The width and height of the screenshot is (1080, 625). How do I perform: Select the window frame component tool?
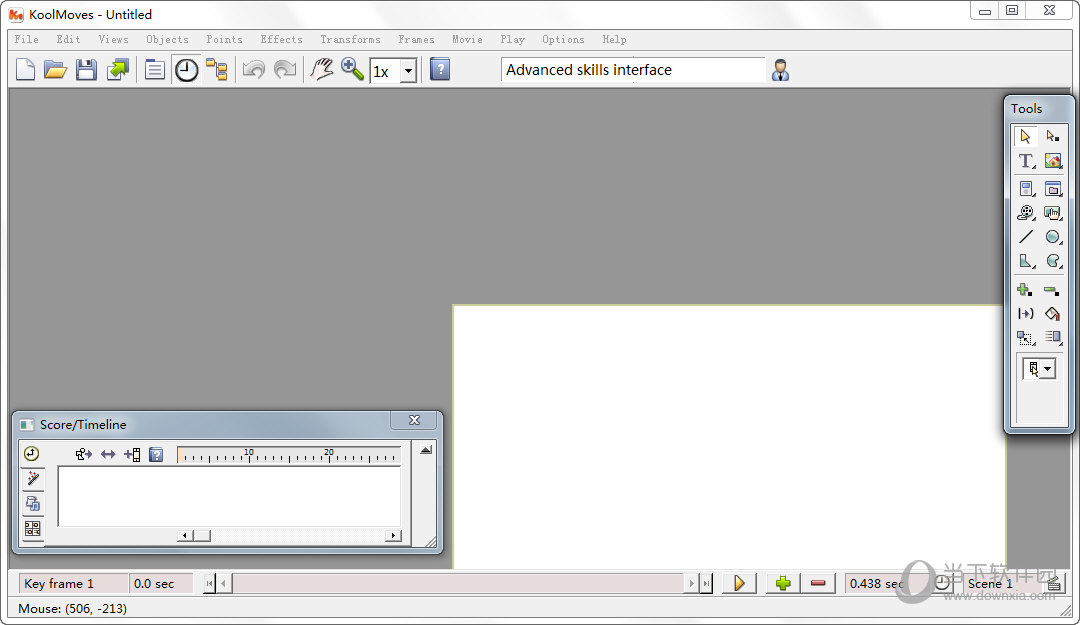[x=1052, y=188]
